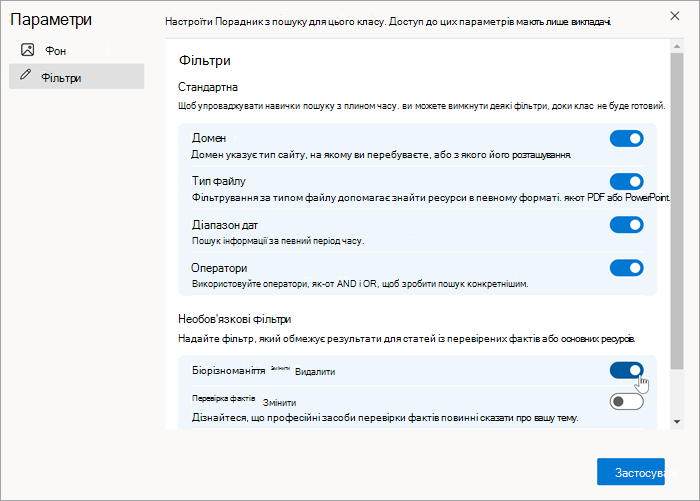Click the Необов'язкові фільтри heading

pos(234,319)
